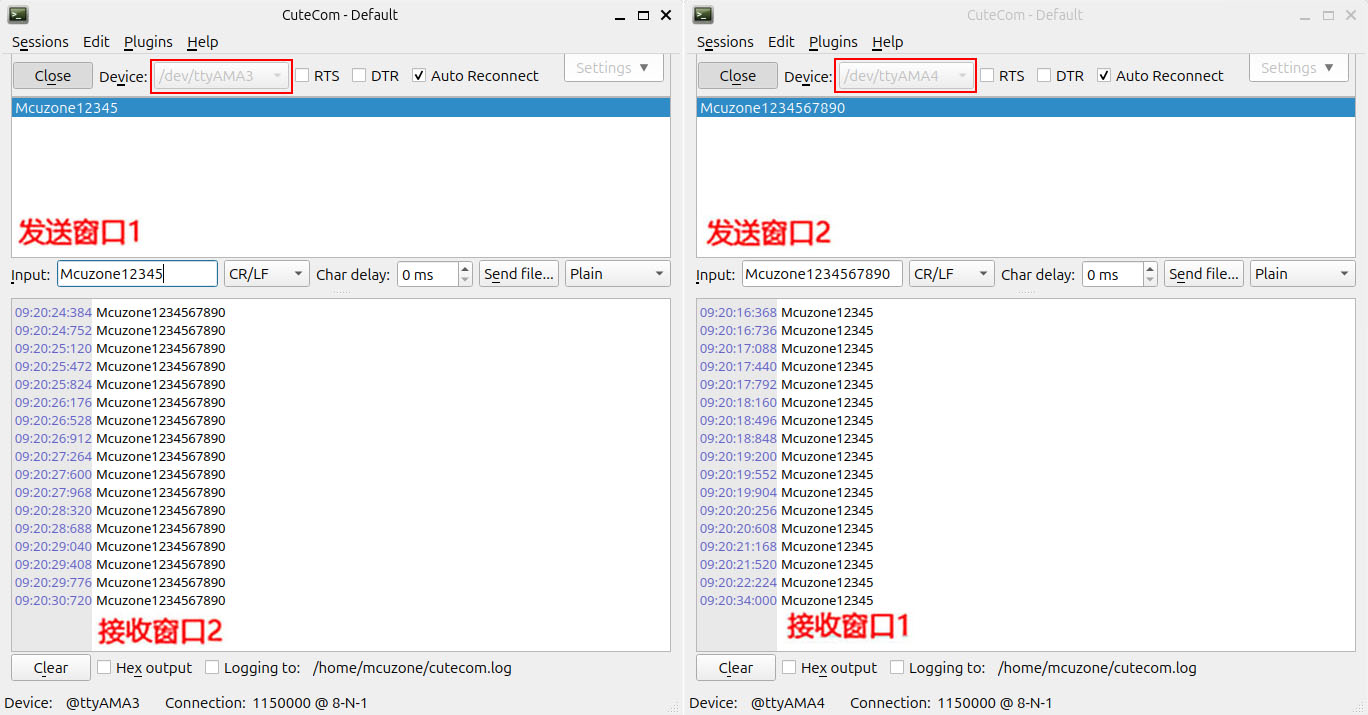This screenshot has width=1368, height=715.
Task: Click terminal icon in left window title bar
Action: pyautogui.click(x=18, y=14)
